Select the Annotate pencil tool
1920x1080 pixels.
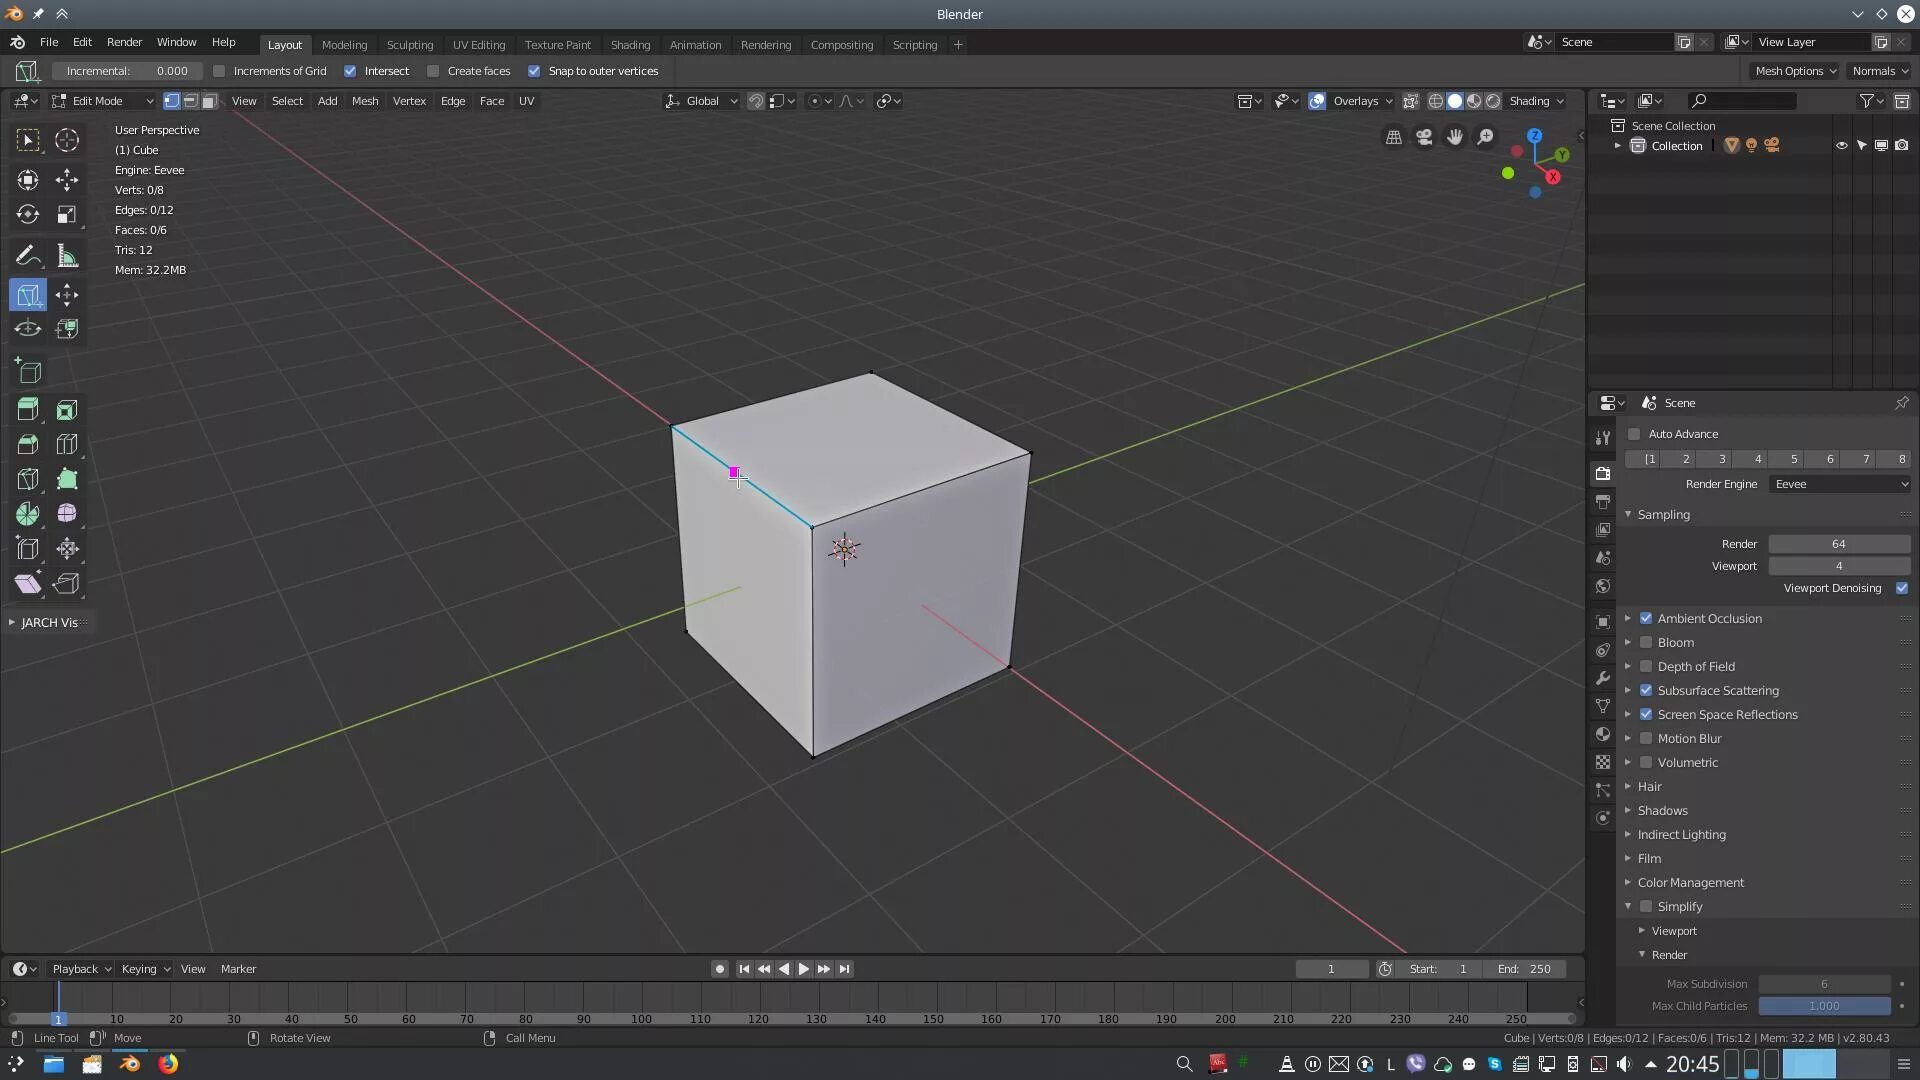[27, 256]
